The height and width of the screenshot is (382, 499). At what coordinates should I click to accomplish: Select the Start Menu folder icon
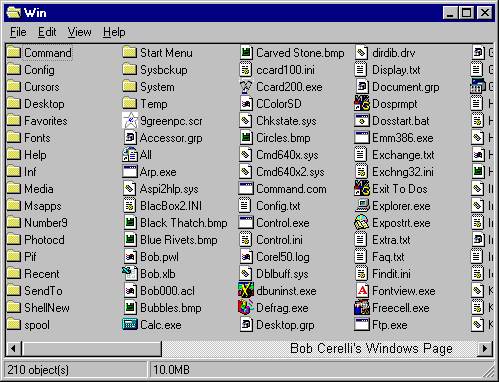[130, 52]
